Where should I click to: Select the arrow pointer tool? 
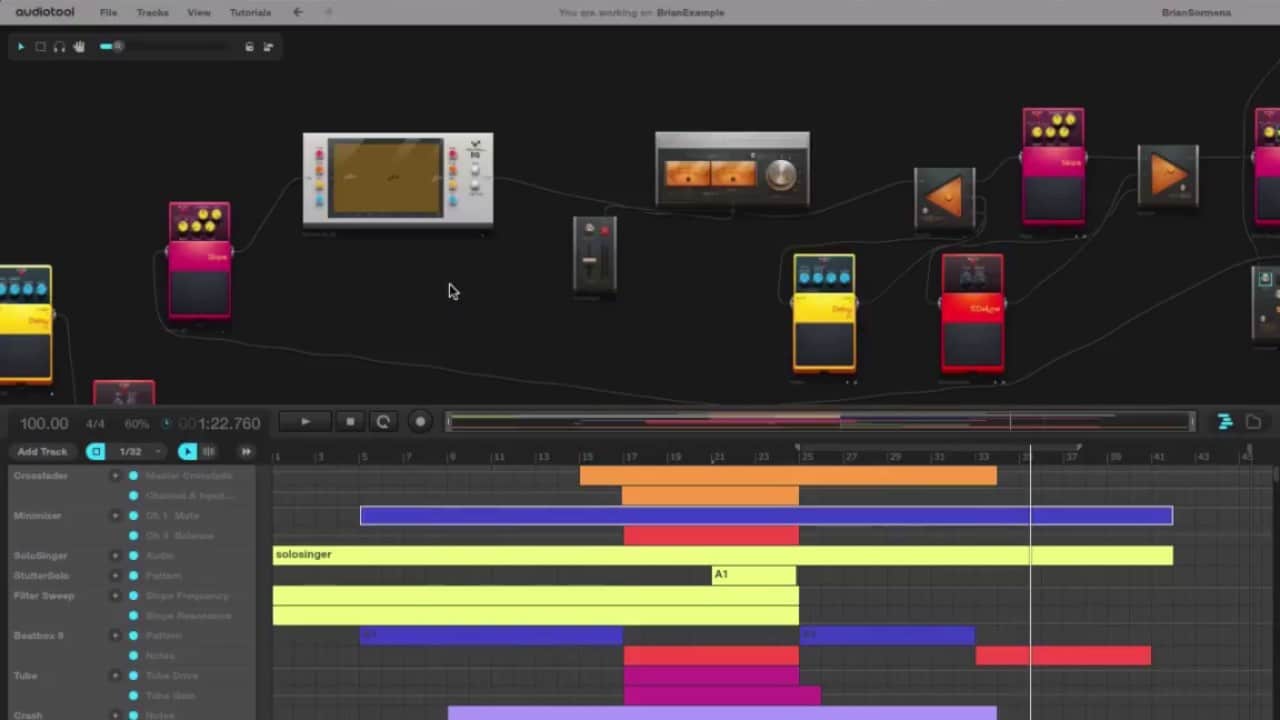21,47
